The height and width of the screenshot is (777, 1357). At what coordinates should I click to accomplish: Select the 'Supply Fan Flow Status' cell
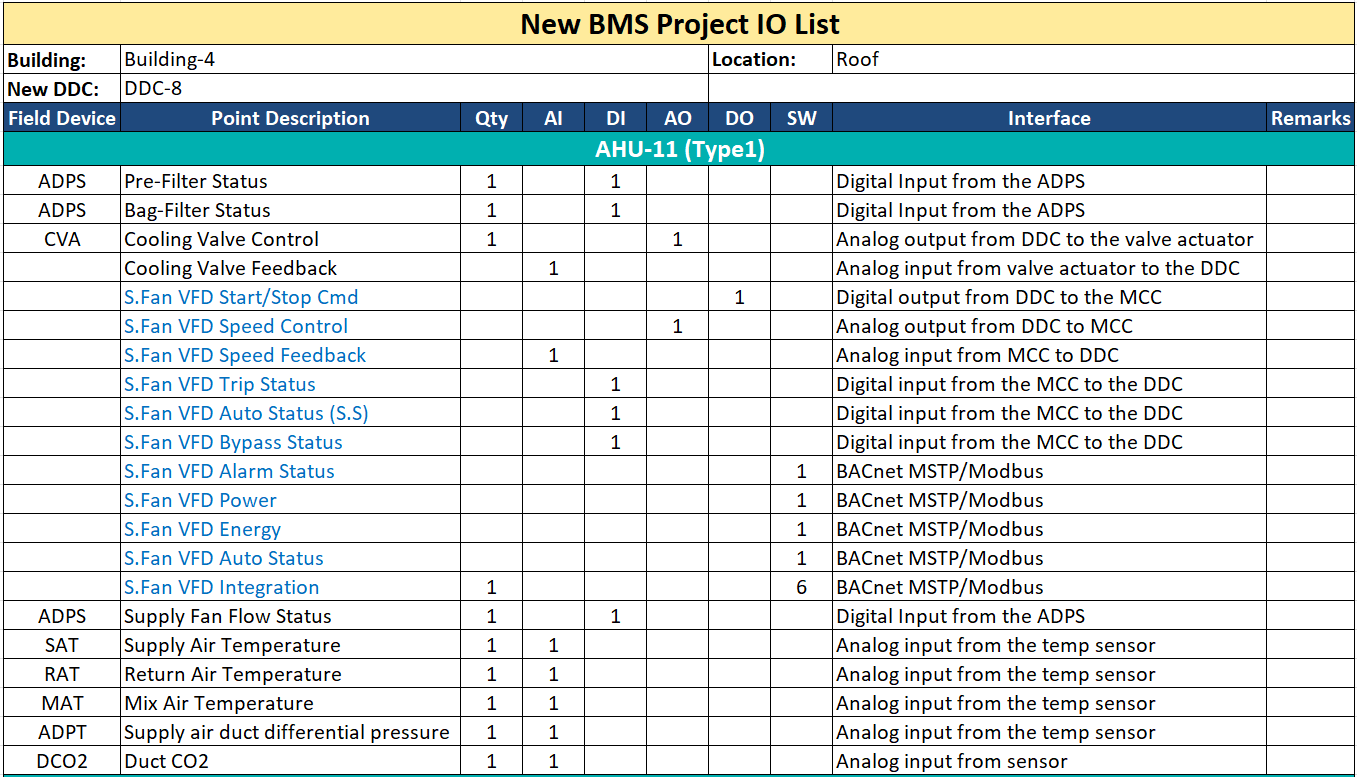tap(290, 616)
